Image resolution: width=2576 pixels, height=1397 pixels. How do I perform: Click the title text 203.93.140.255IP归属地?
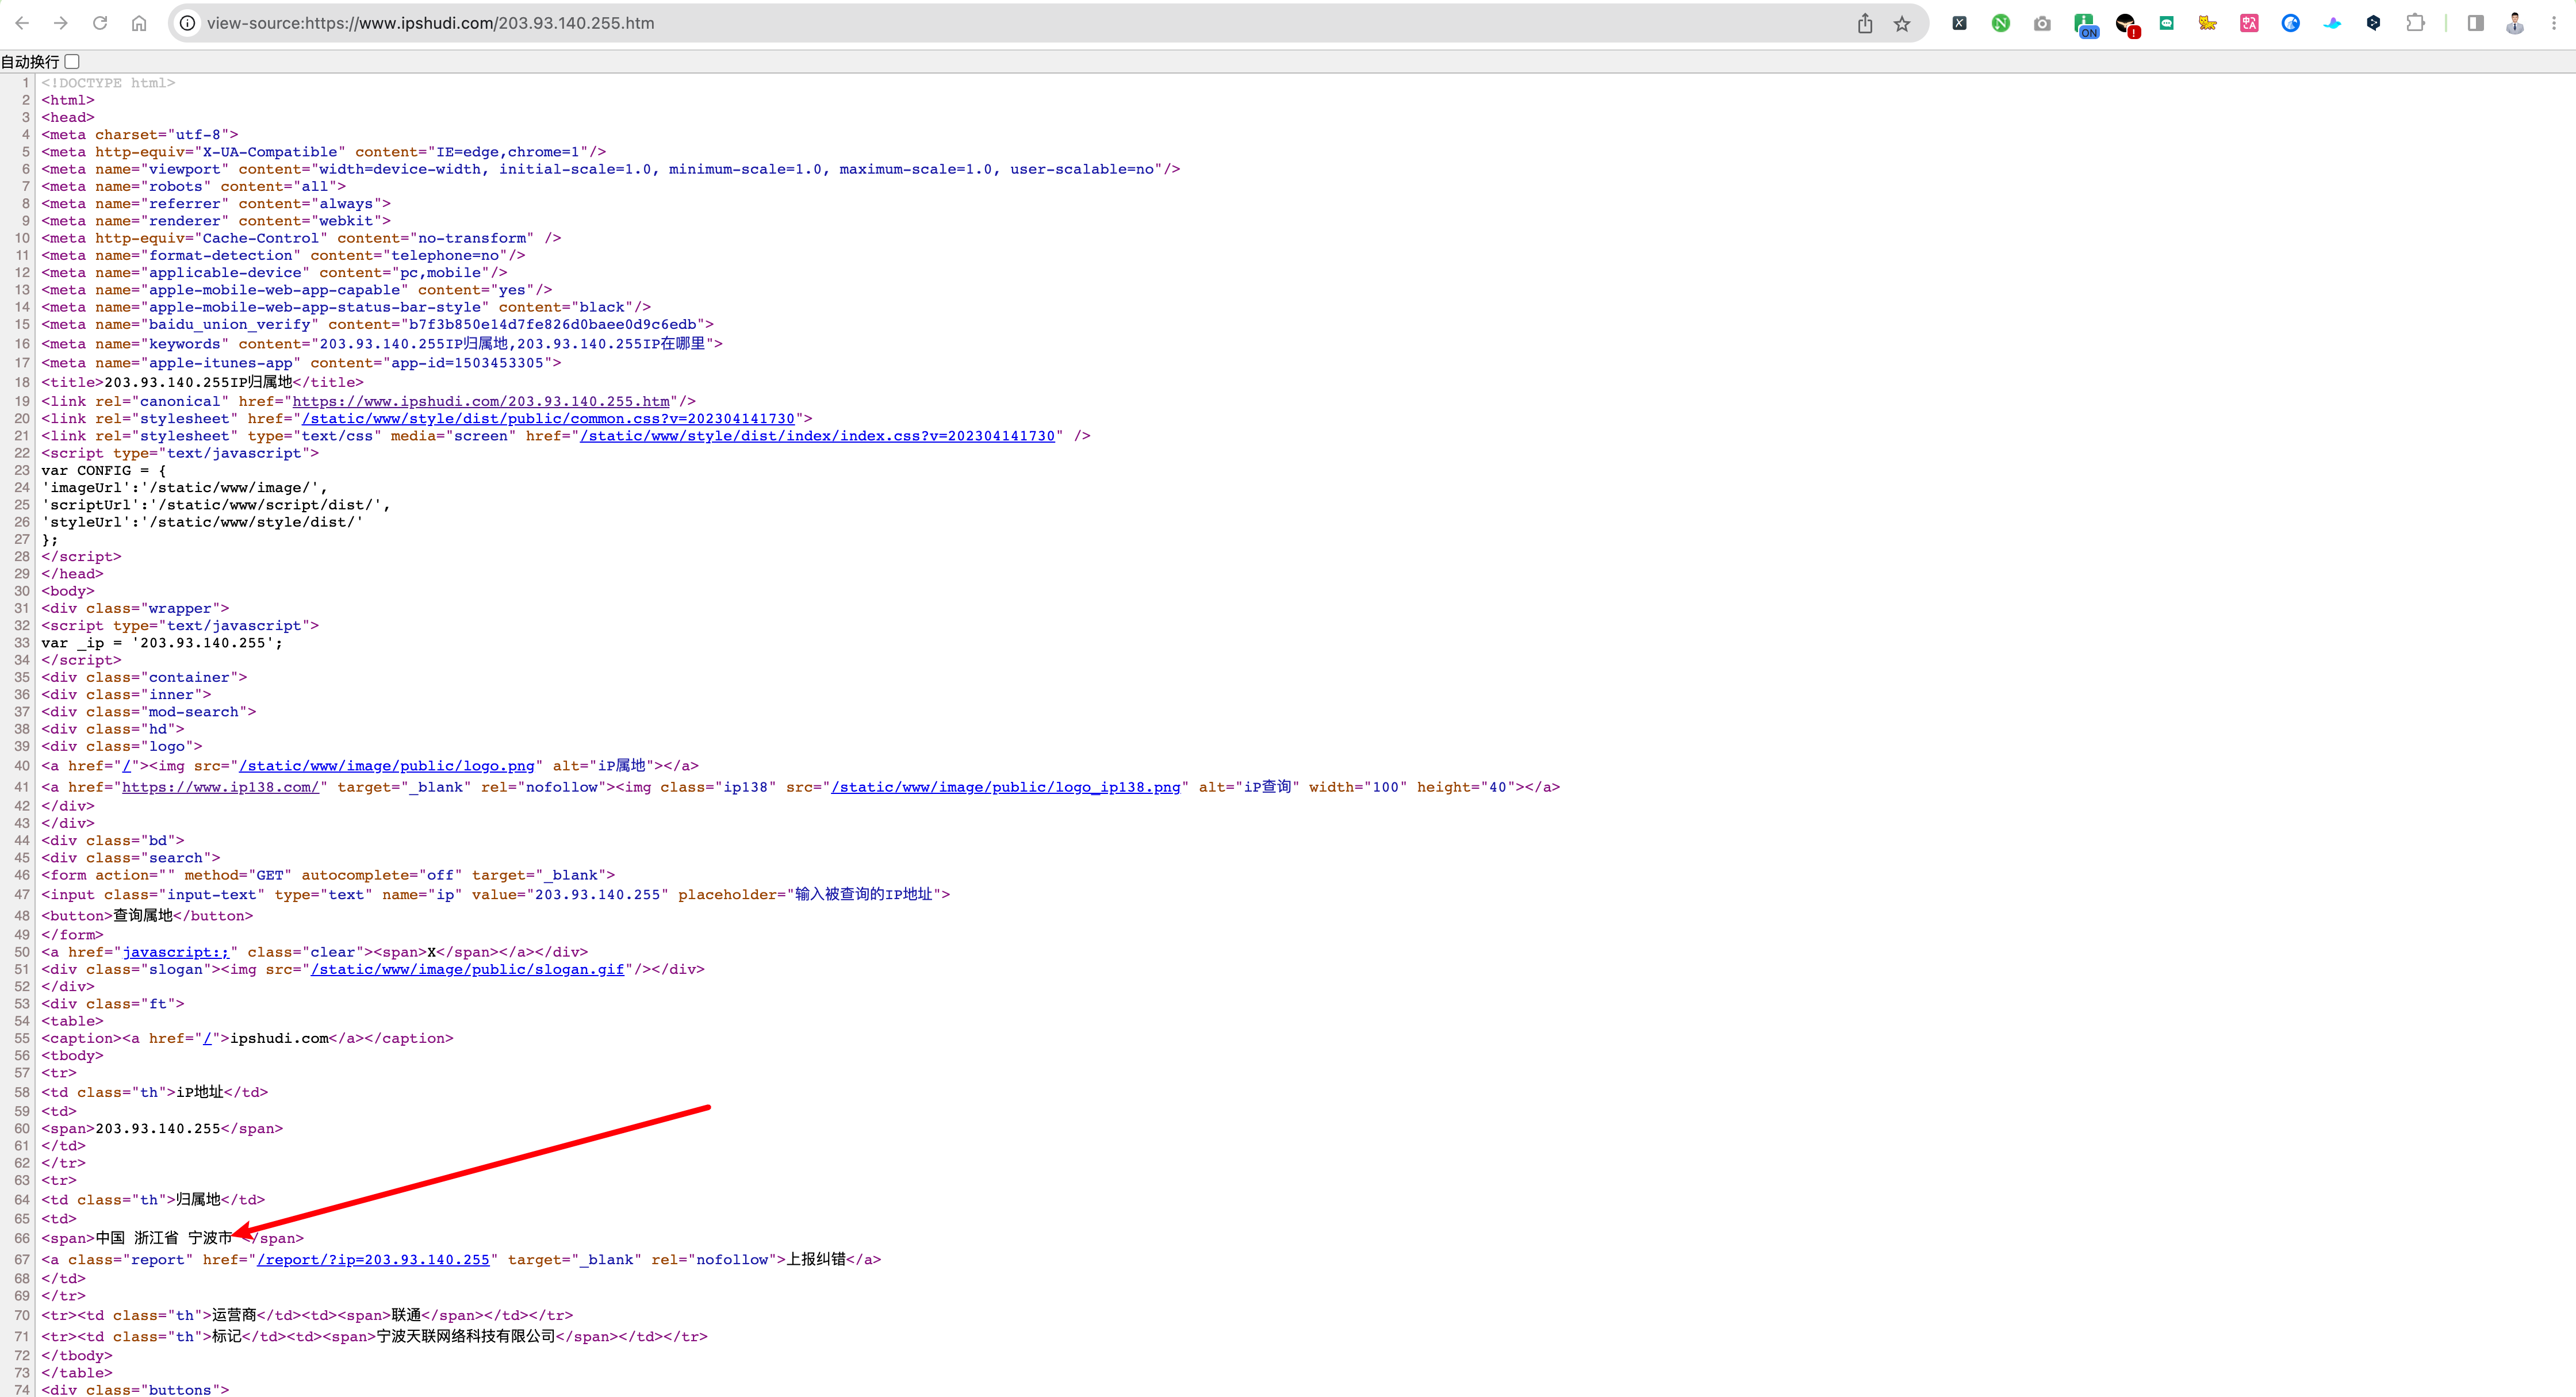pos(198,382)
